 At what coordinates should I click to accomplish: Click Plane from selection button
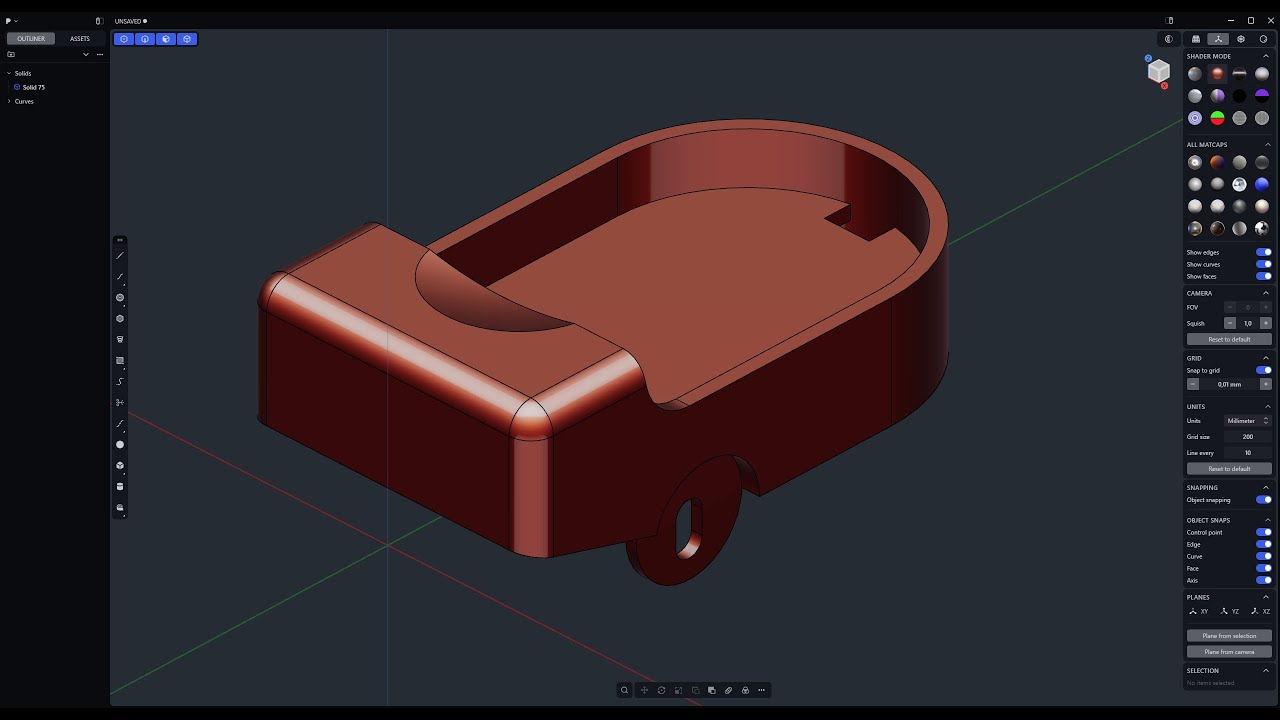1229,636
